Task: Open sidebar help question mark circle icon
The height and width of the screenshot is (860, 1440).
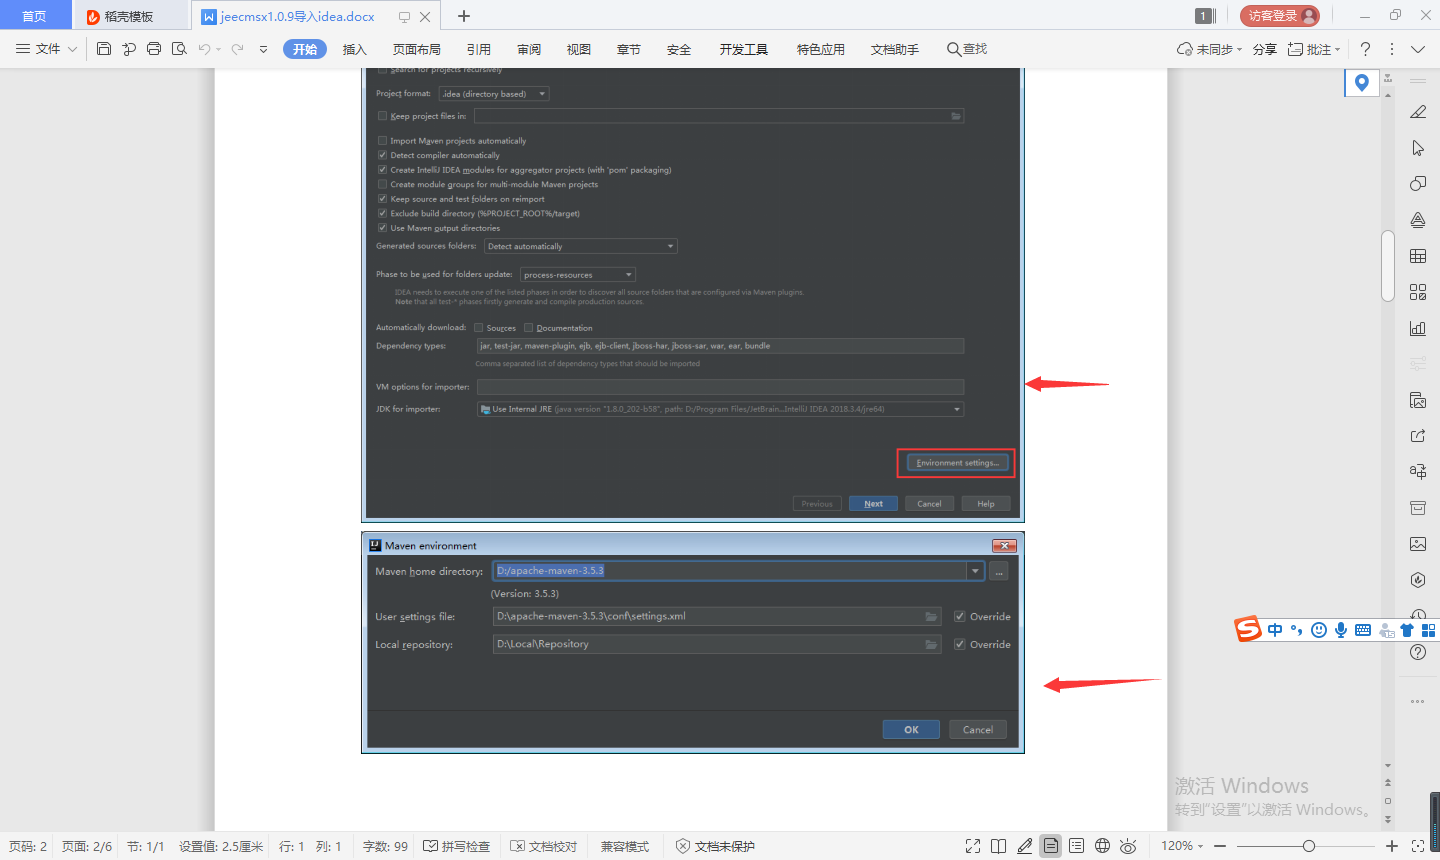Action: pos(1418,652)
